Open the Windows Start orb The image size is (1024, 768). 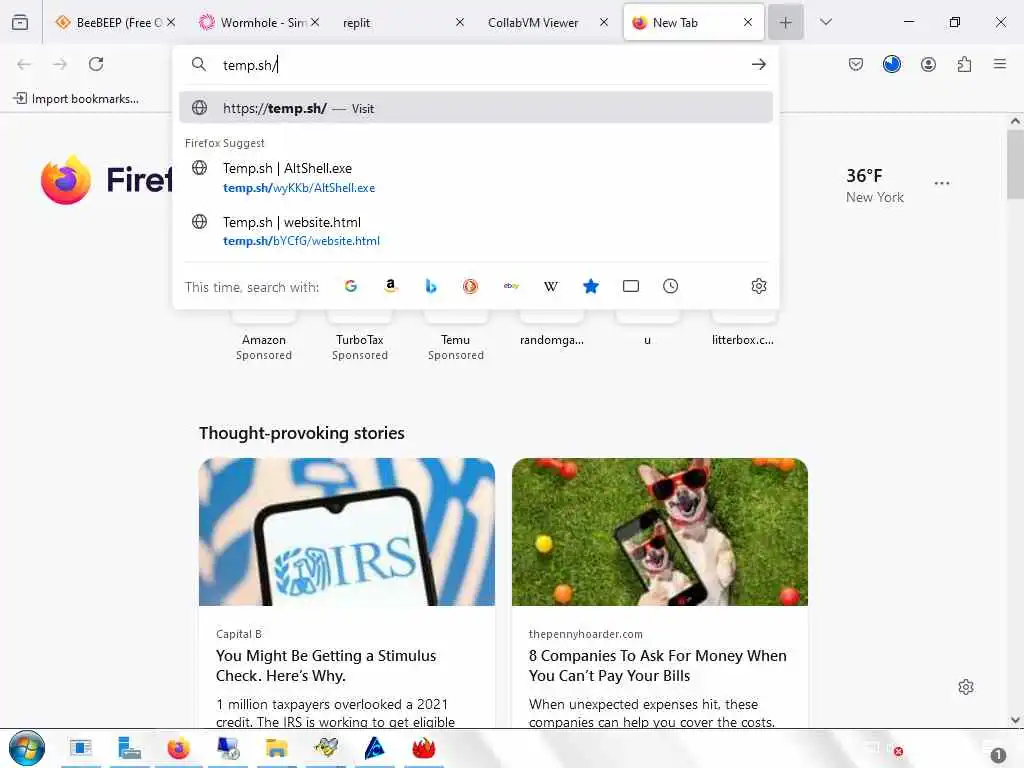tap(27, 748)
